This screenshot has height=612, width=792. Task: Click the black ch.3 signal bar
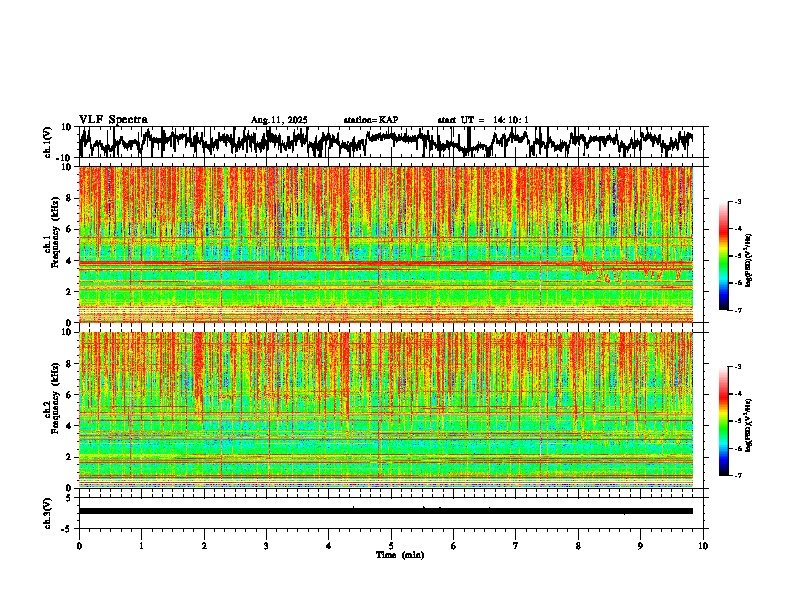coord(386,511)
